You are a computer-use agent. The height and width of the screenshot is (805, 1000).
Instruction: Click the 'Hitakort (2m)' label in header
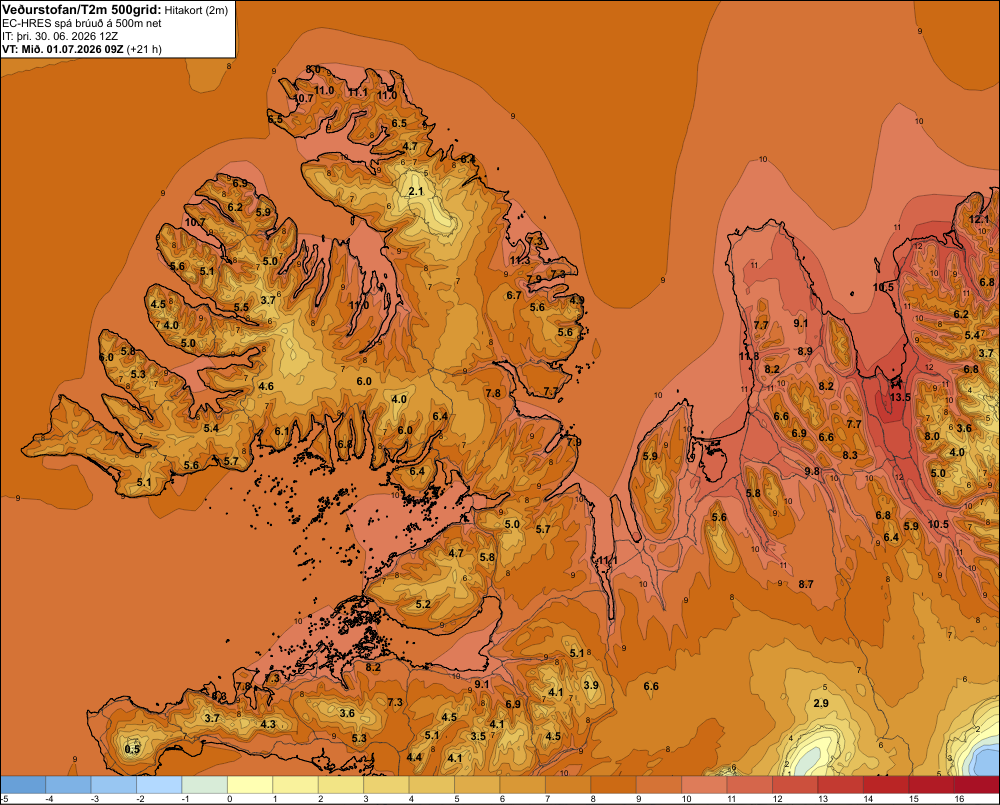[x=196, y=10]
